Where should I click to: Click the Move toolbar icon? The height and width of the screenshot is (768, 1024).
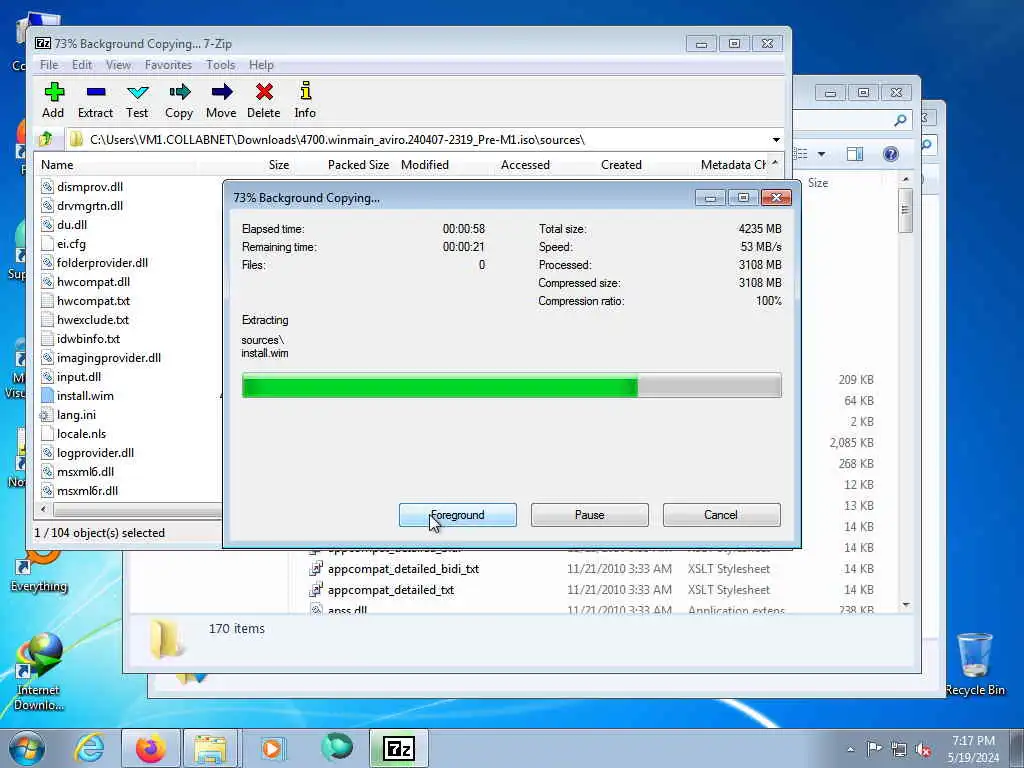coord(221,100)
